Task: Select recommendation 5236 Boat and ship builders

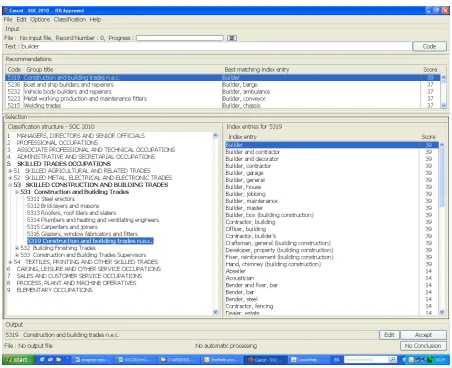Action: 223,85
